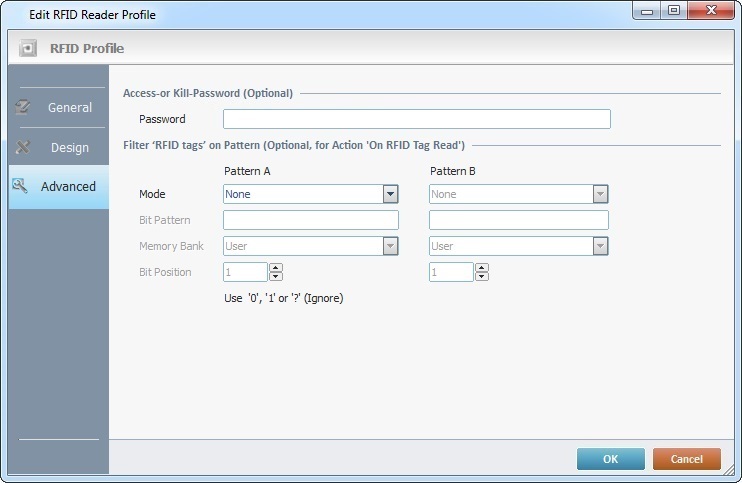Image resolution: width=742 pixels, height=483 pixels.
Task: Click the General tab icon in sidebar
Action: 23,107
